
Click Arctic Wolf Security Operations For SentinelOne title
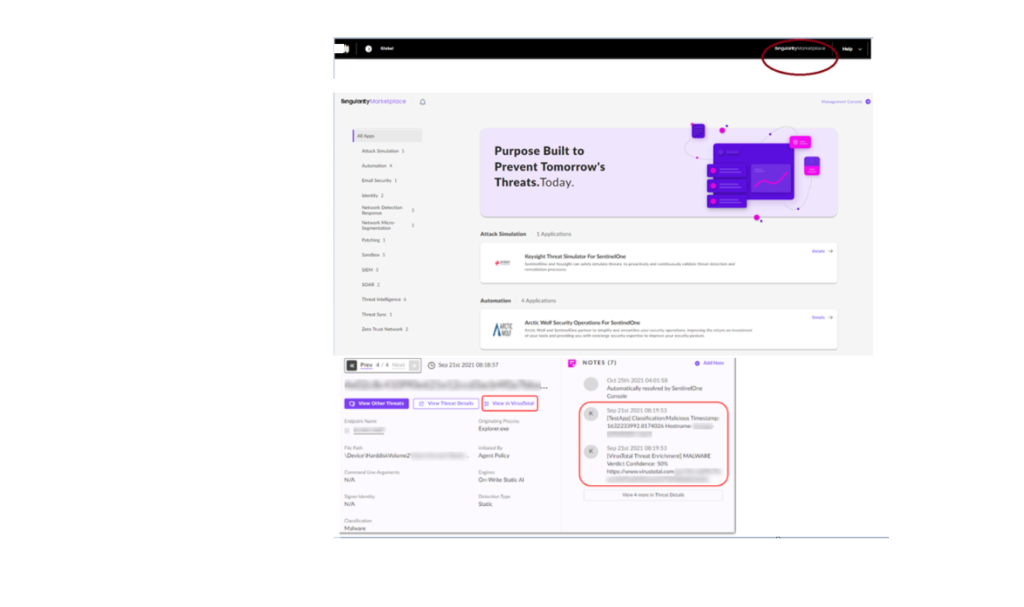(582, 323)
